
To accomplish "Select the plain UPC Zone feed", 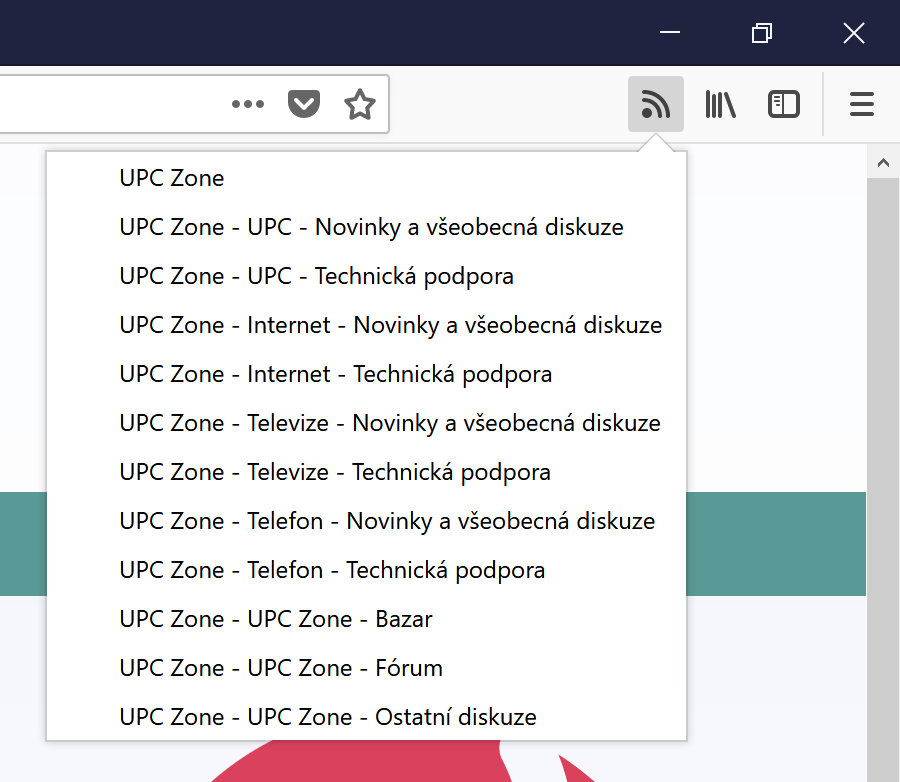I will click(x=172, y=178).
